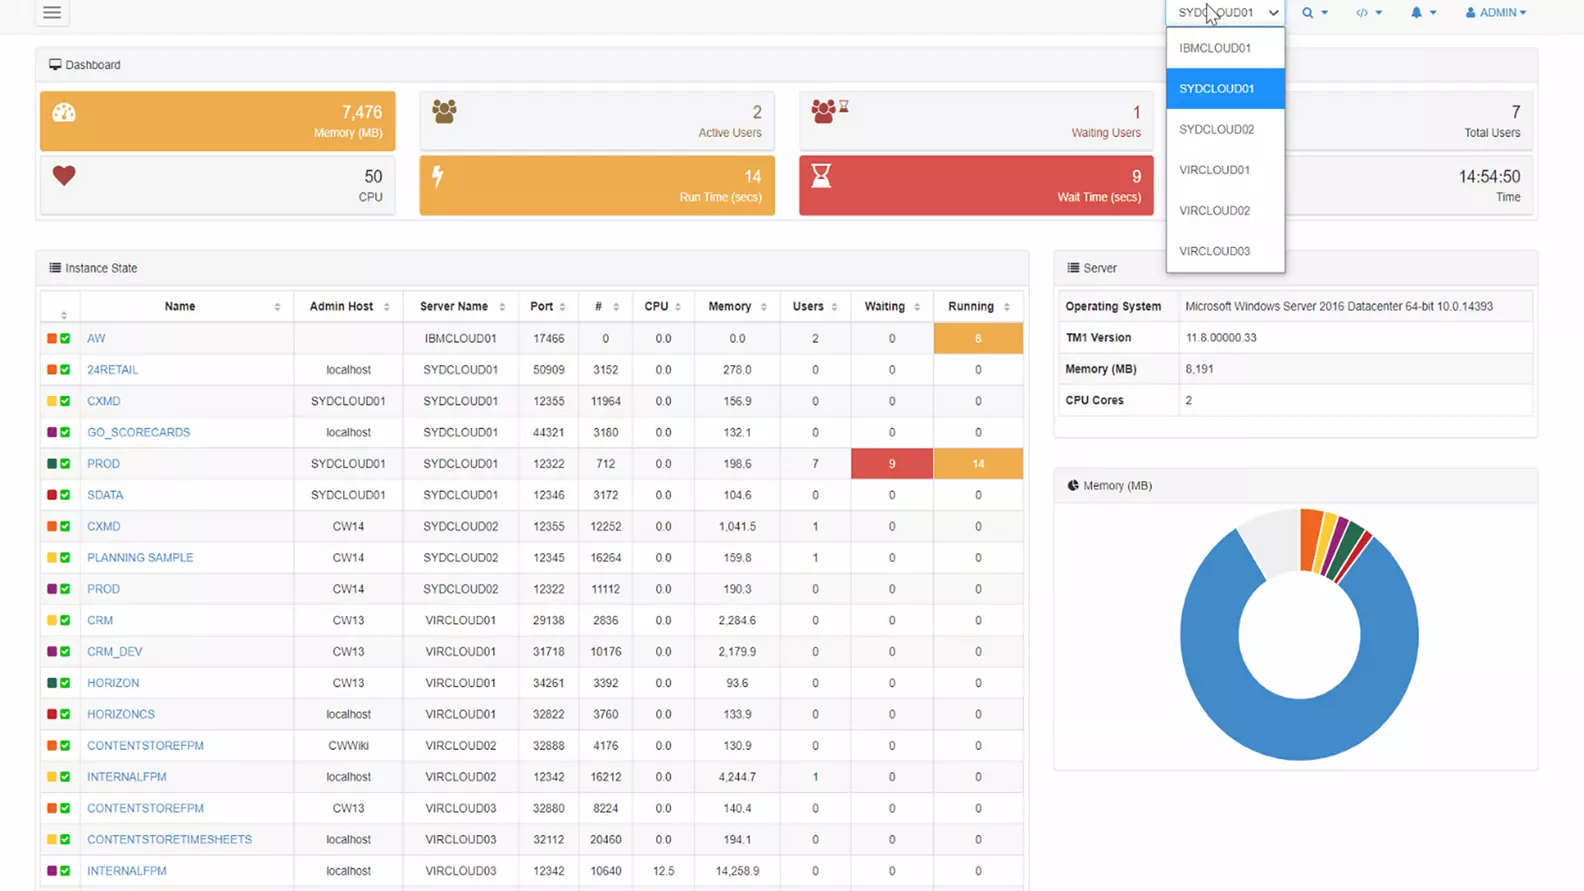Toggle the green checkbox for HORIZONCS row

click(x=66, y=714)
